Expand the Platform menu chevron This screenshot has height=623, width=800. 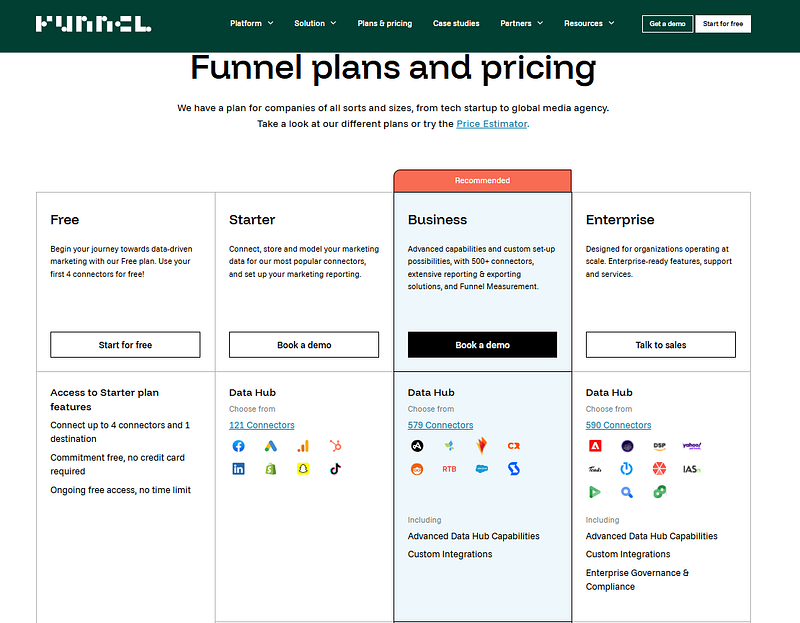[x=271, y=23]
